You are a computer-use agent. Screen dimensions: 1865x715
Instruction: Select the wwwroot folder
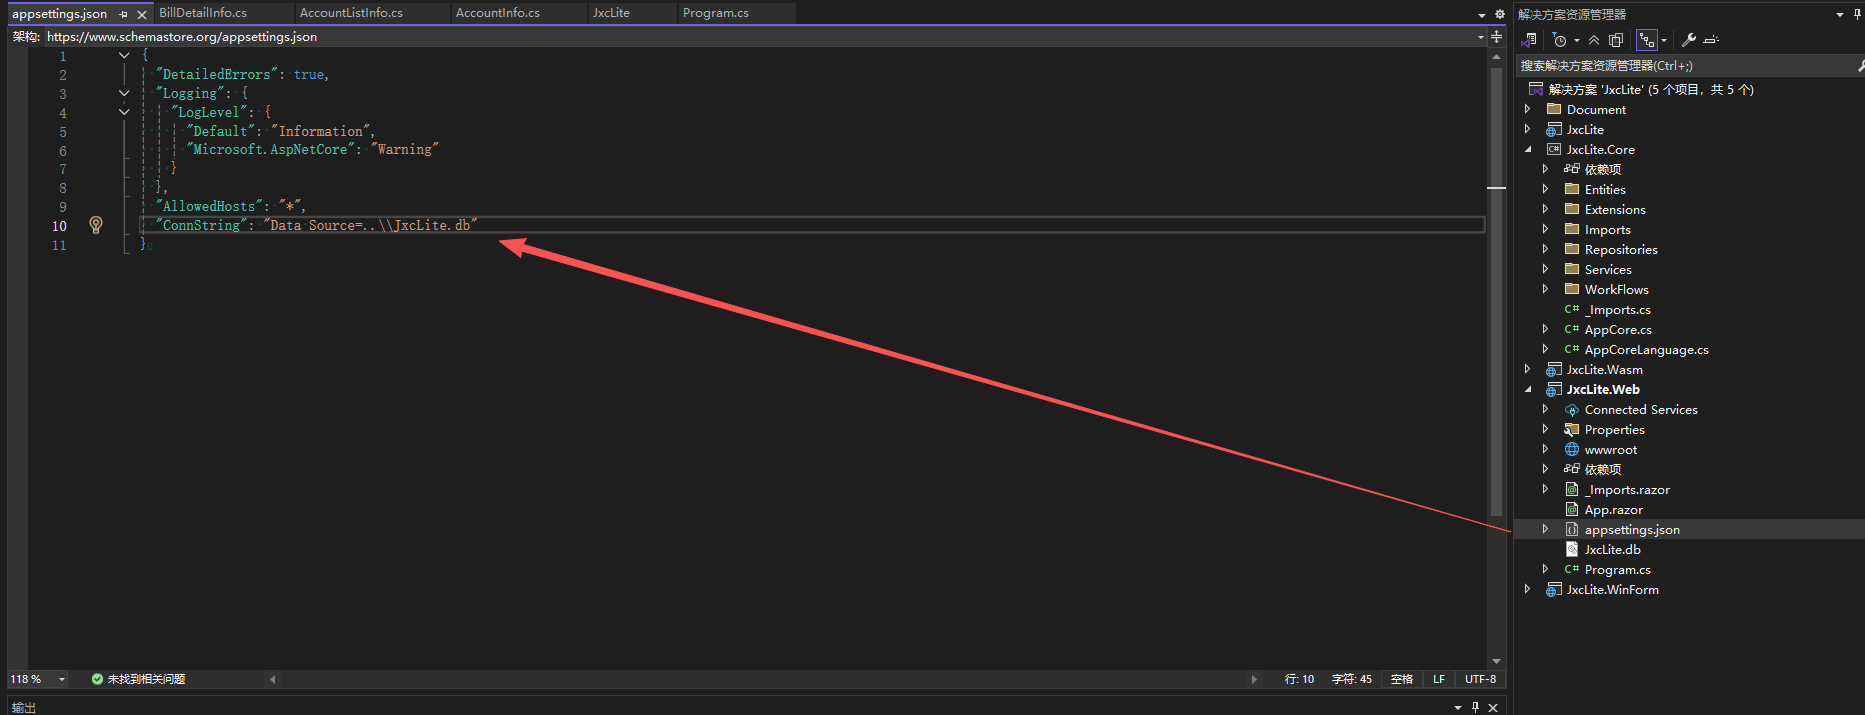pyautogui.click(x=1610, y=449)
